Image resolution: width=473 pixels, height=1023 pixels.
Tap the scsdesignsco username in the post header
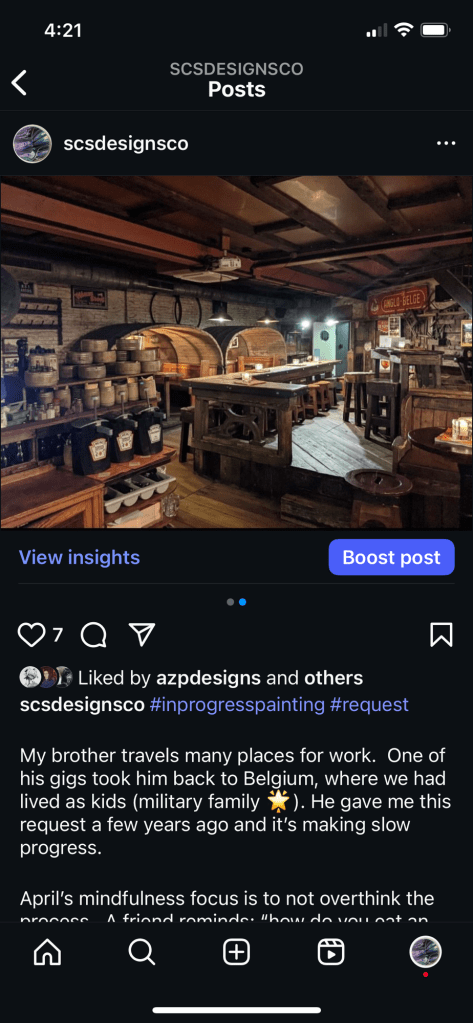126,144
